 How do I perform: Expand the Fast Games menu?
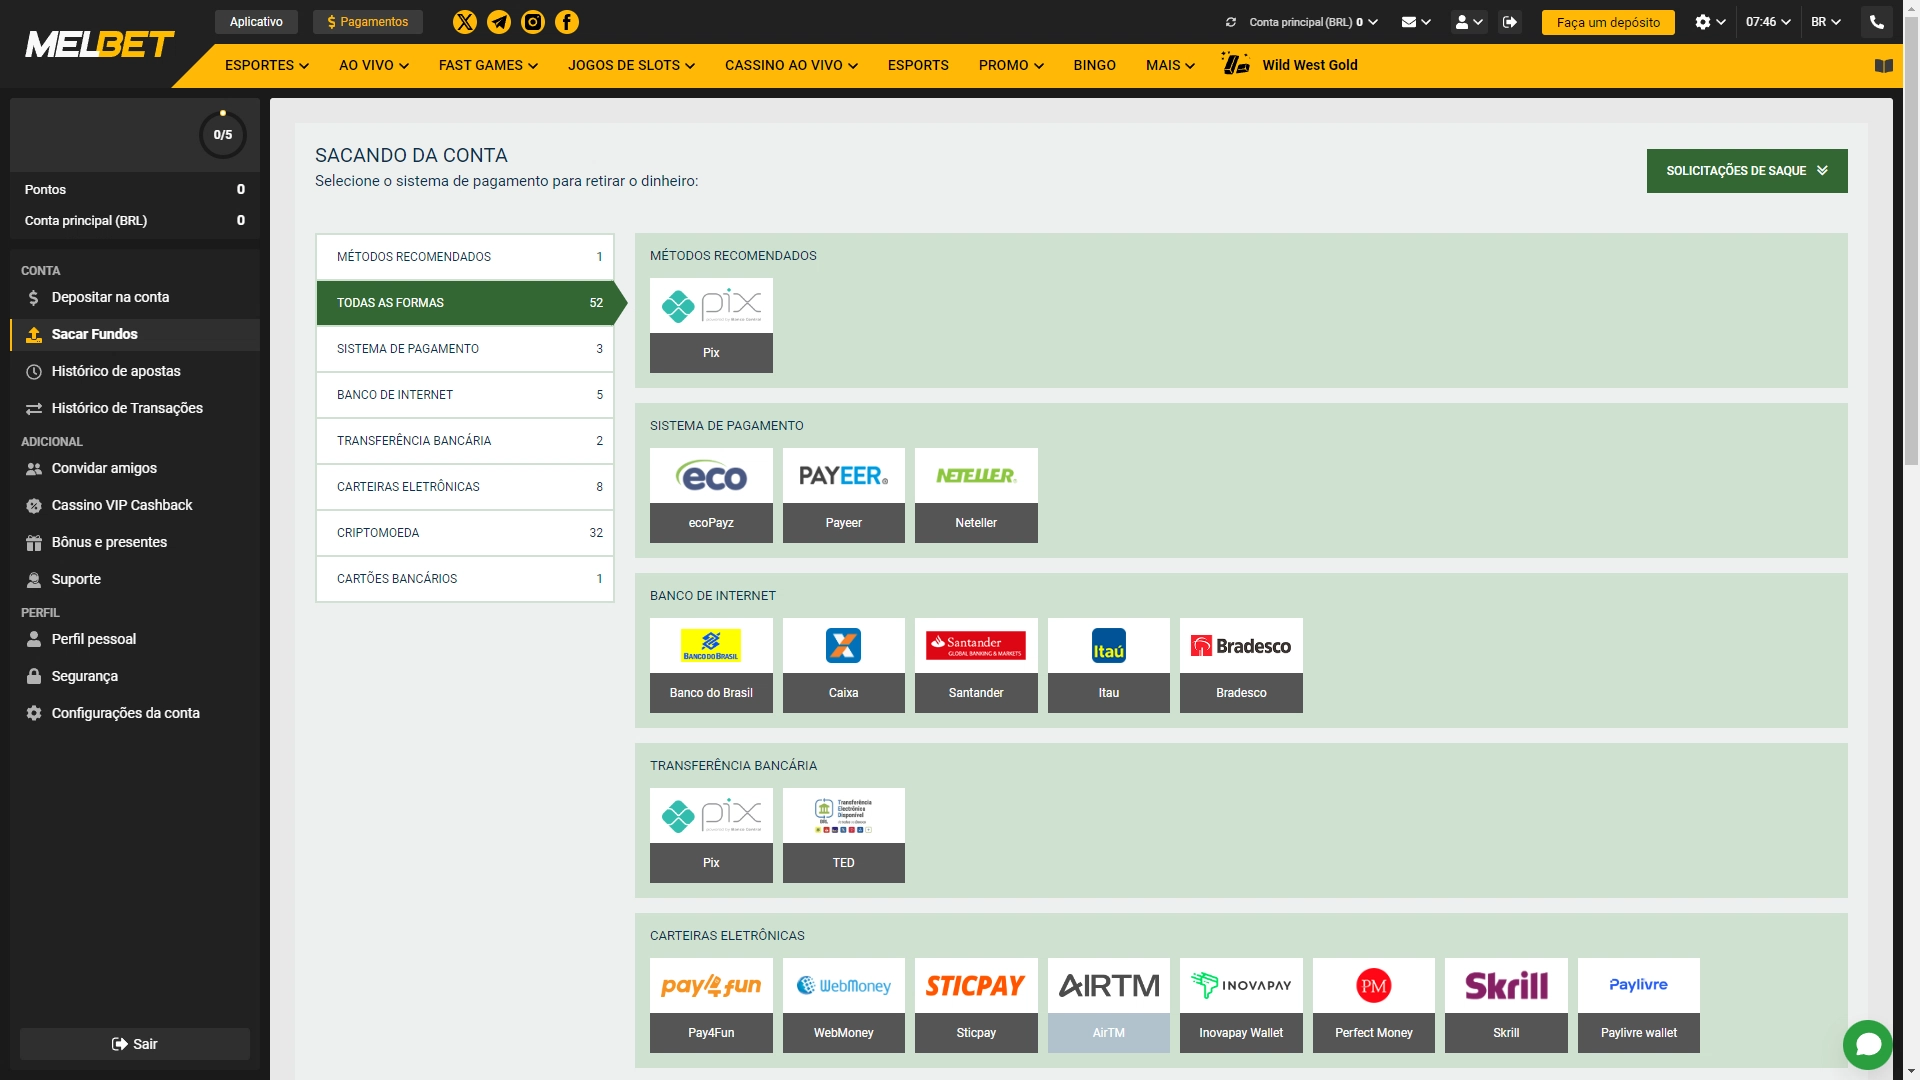coord(488,65)
